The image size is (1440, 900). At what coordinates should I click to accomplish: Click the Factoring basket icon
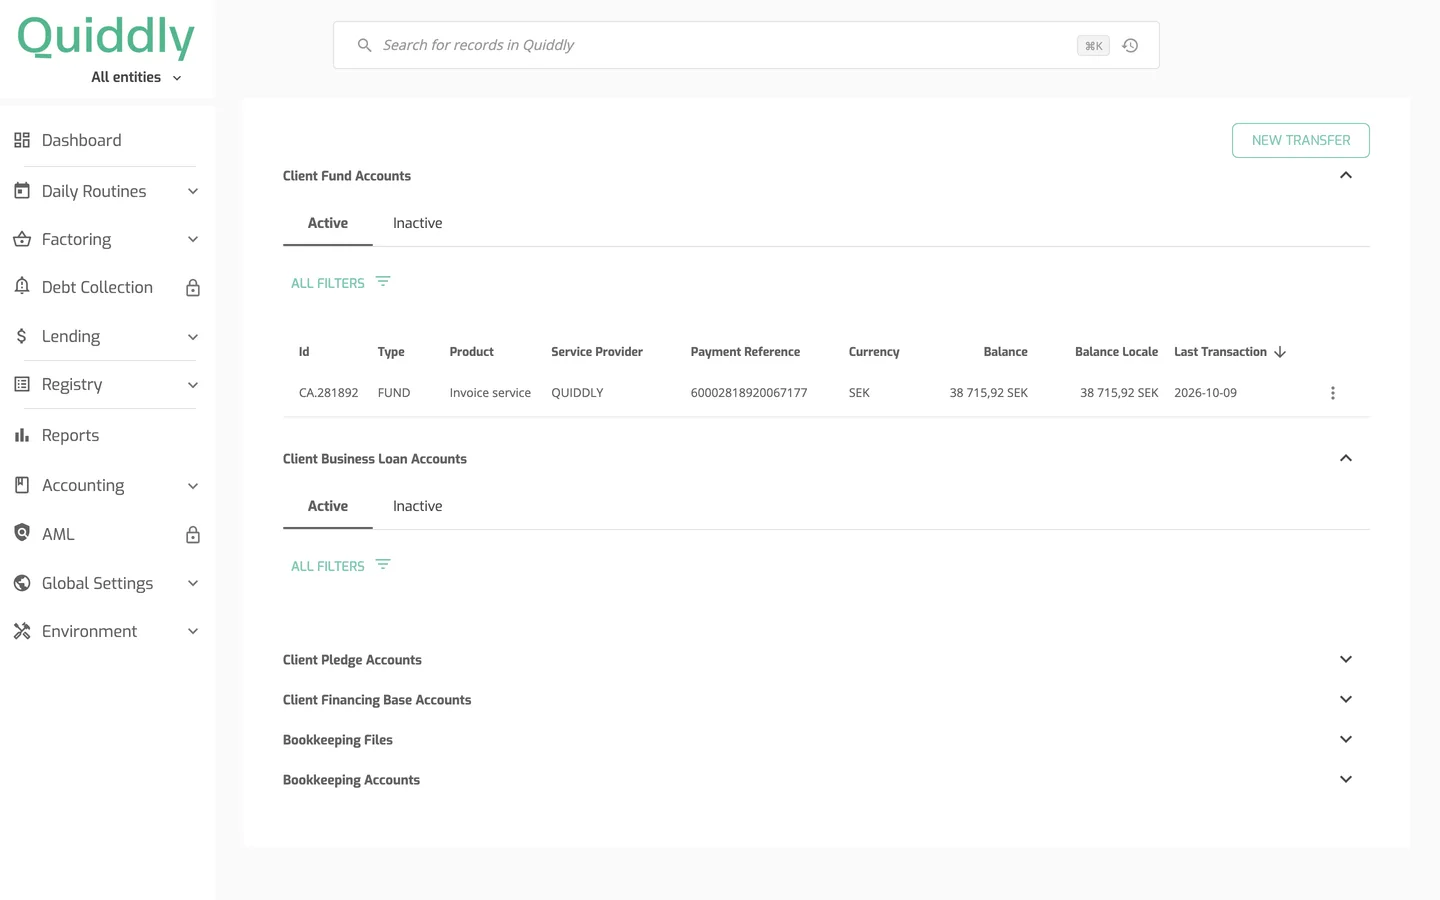22,239
